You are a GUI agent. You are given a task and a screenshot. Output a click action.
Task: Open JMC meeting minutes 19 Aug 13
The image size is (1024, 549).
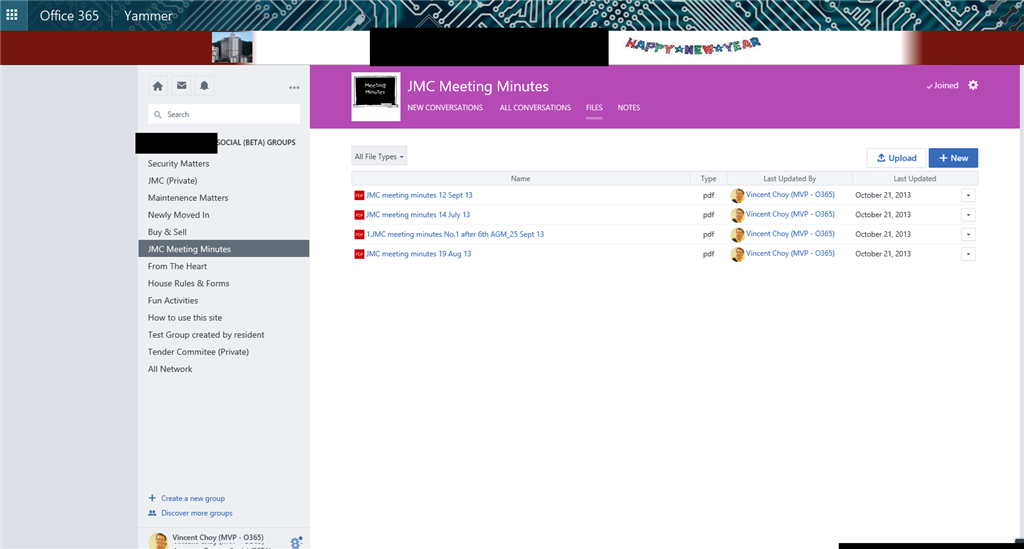point(419,254)
